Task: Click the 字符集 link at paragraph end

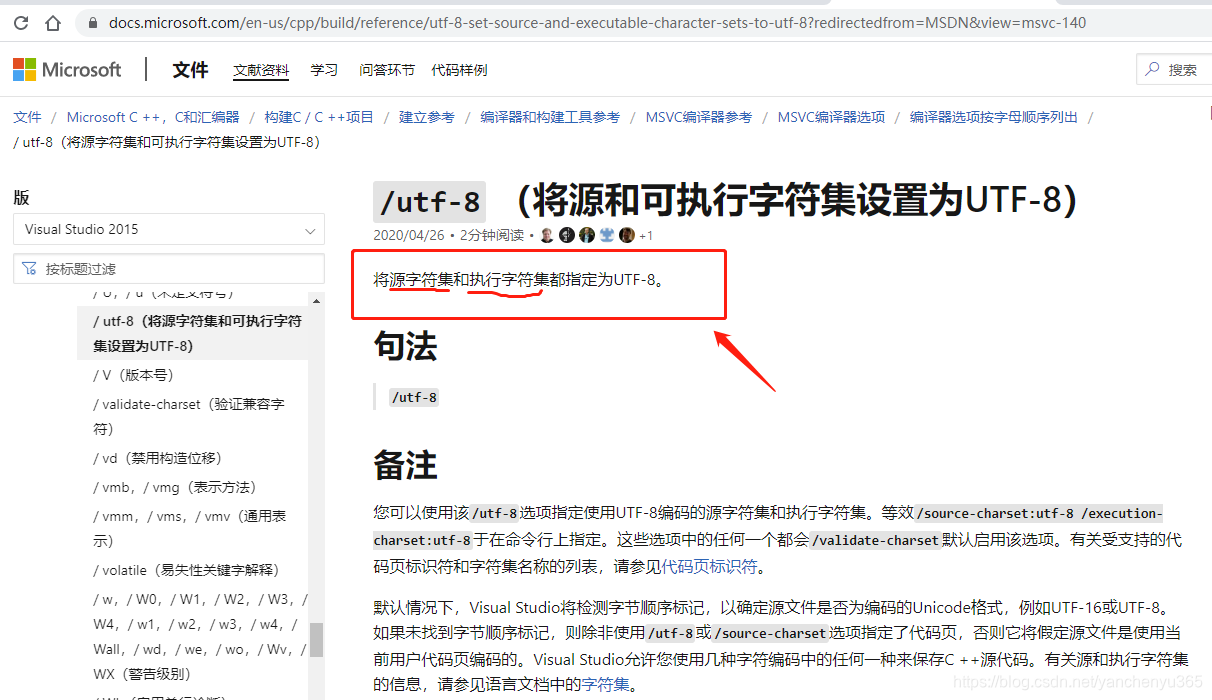Action: pyautogui.click(x=606, y=685)
